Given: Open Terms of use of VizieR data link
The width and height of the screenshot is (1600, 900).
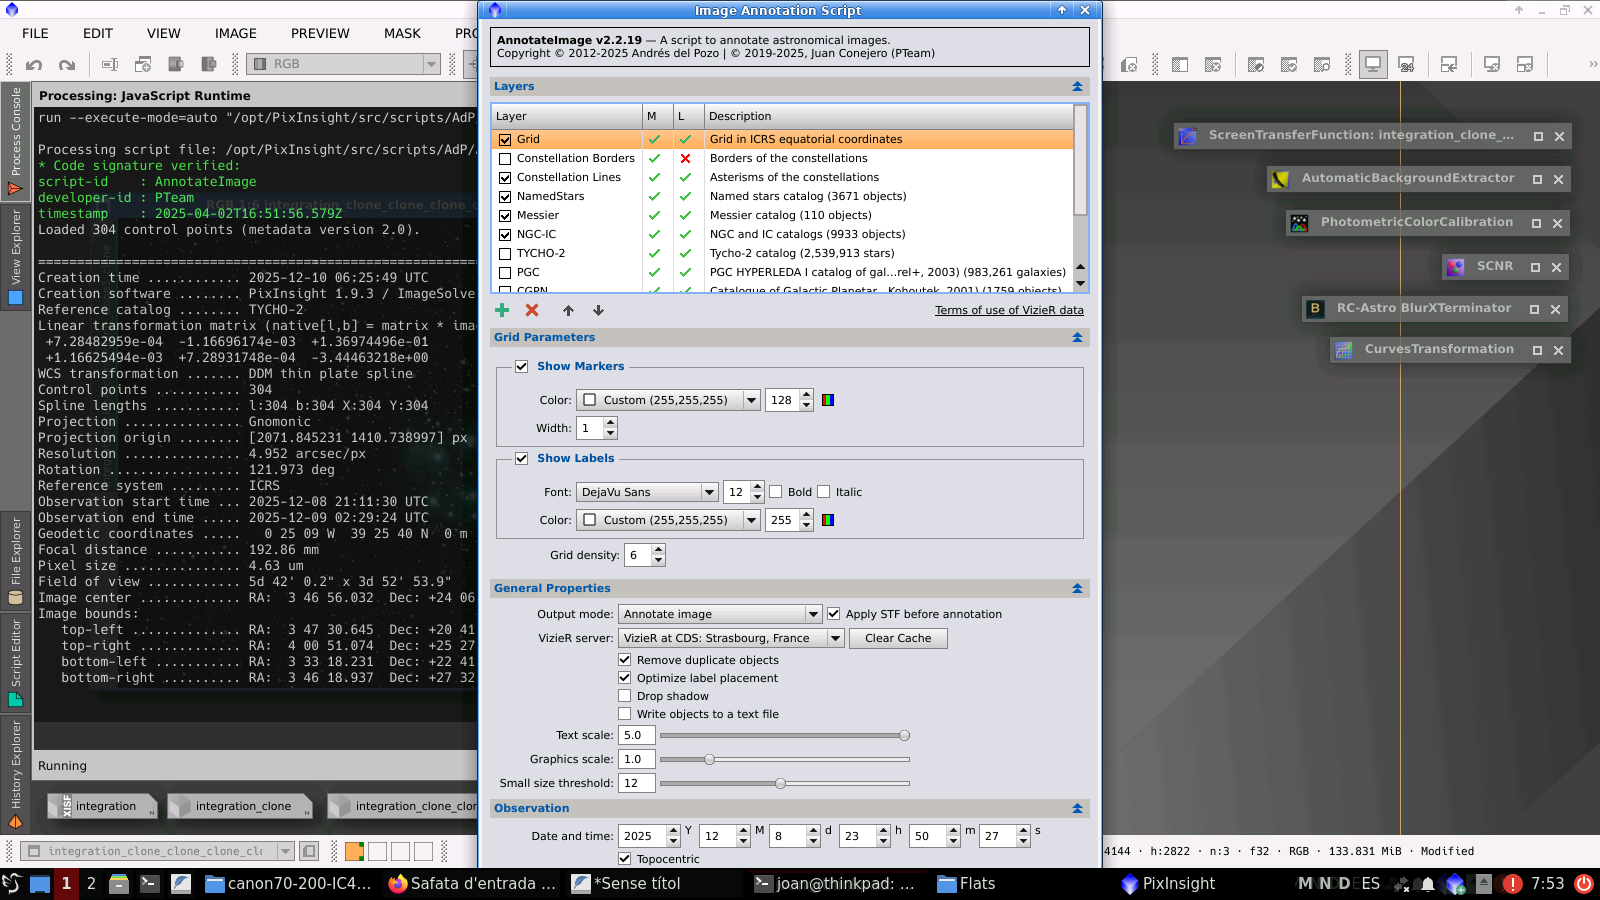Looking at the screenshot, I should (x=1009, y=310).
